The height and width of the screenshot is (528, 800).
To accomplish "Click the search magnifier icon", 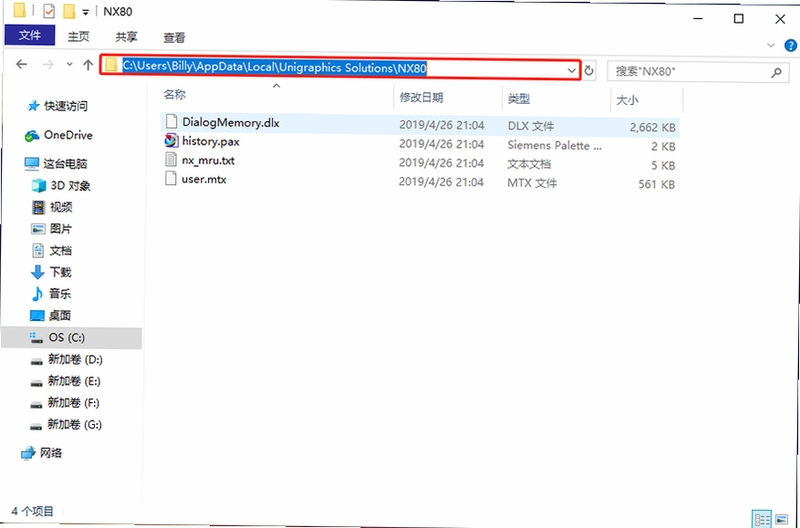I will click(776, 72).
